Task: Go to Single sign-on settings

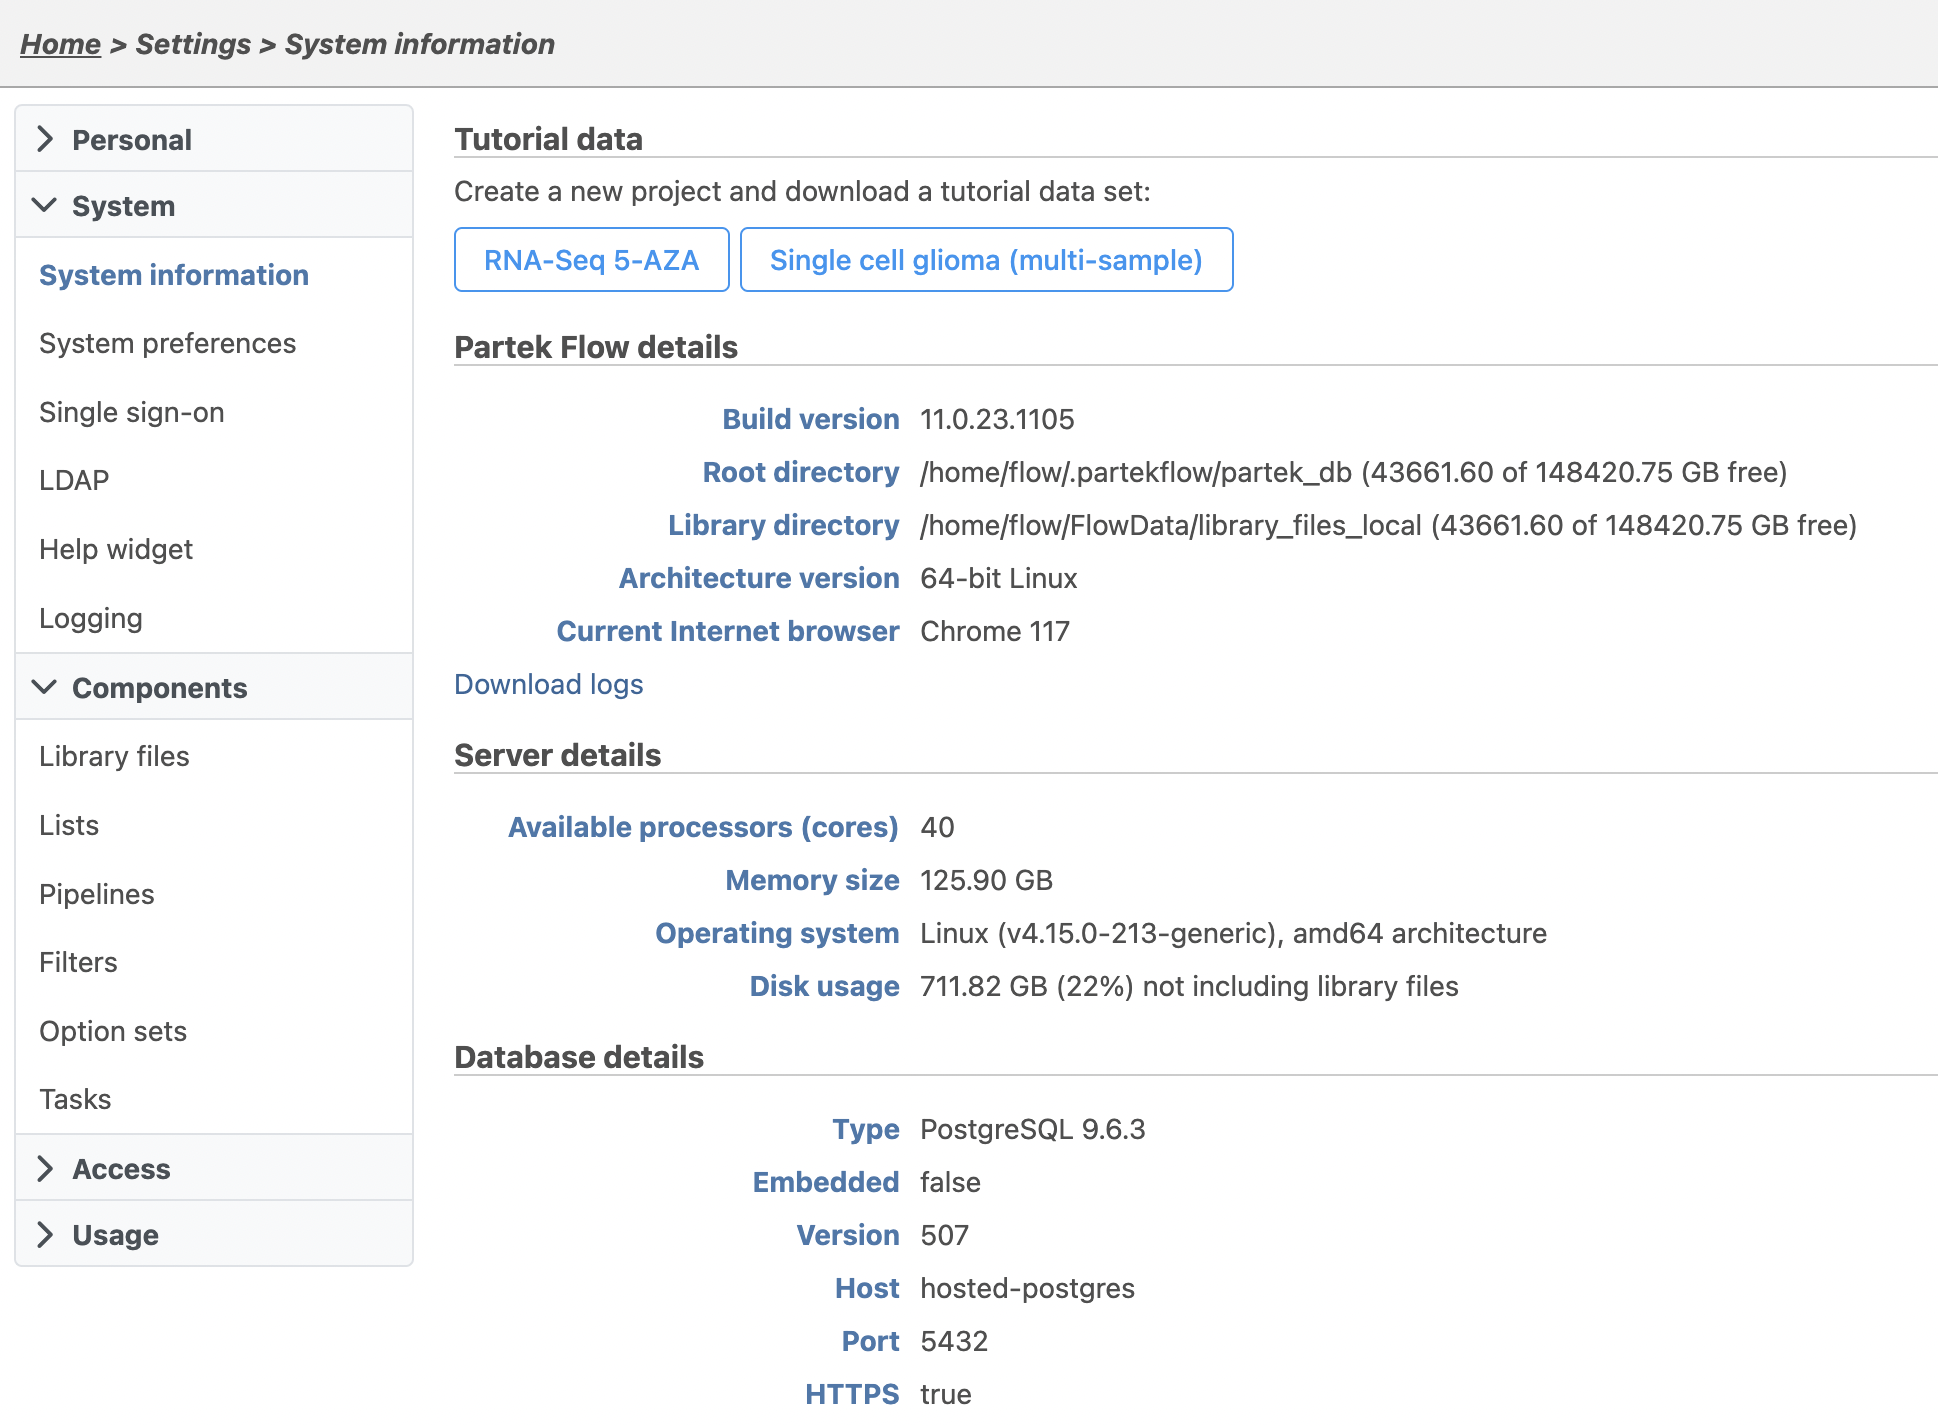Action: click(x=131, y=412)
